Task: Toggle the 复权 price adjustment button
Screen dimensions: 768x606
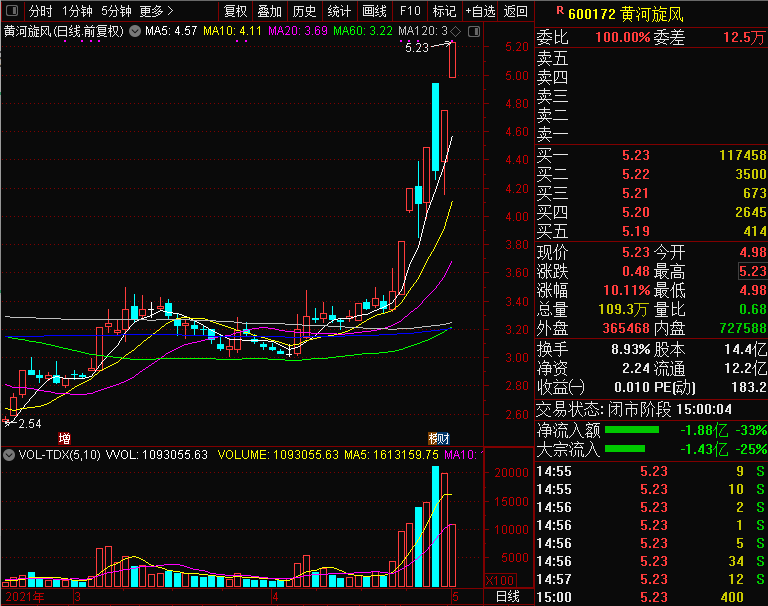Action: coord(236,11)
